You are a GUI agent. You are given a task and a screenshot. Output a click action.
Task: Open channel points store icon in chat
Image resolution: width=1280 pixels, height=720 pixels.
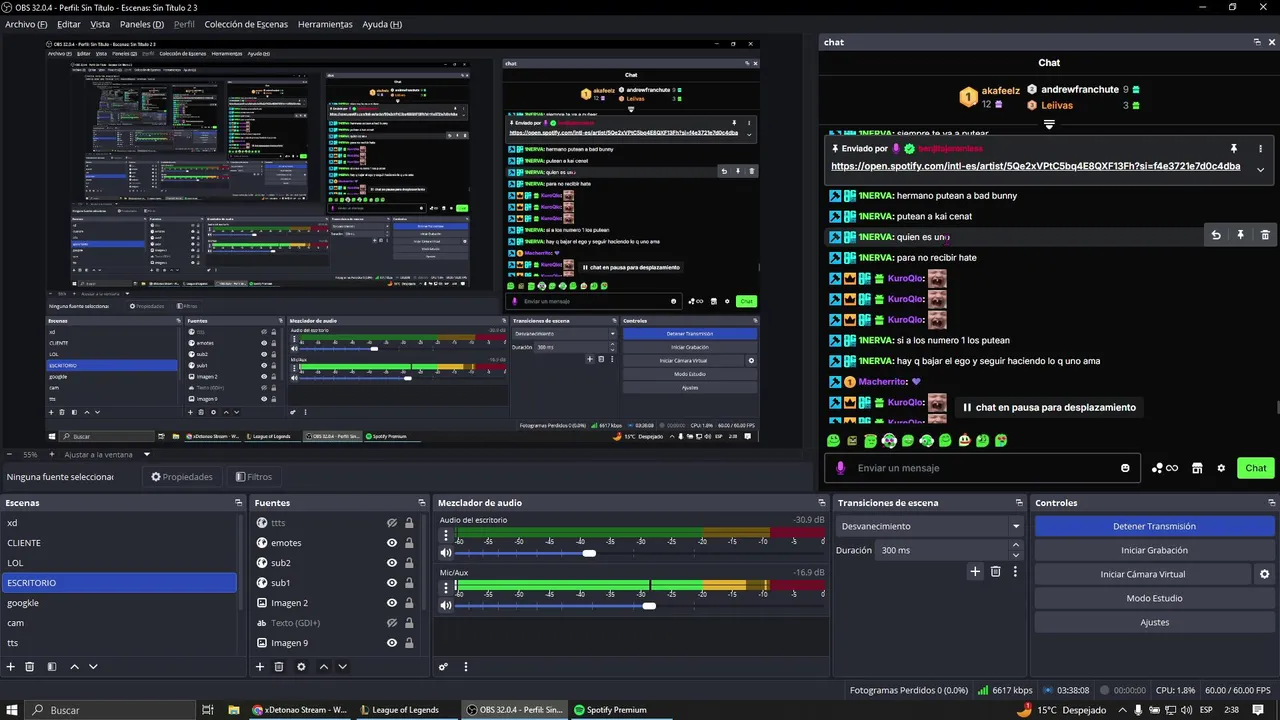pos(1197,468)
